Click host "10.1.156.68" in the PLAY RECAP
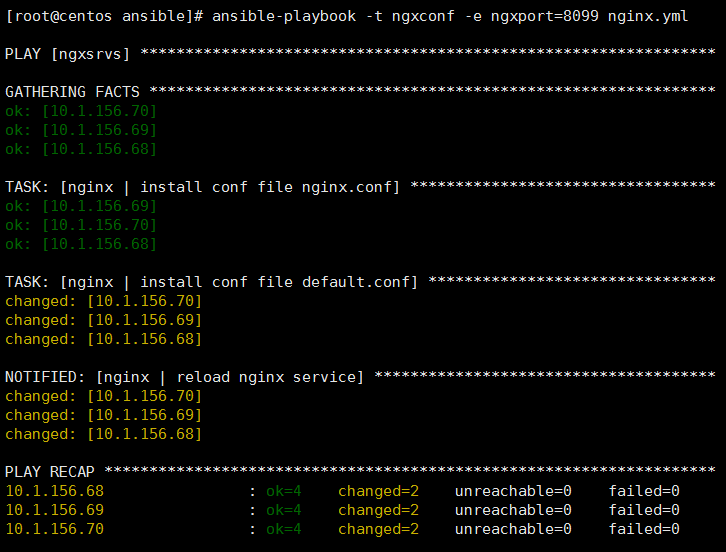Viewport: 726px width, 552px height. (55, 491)
